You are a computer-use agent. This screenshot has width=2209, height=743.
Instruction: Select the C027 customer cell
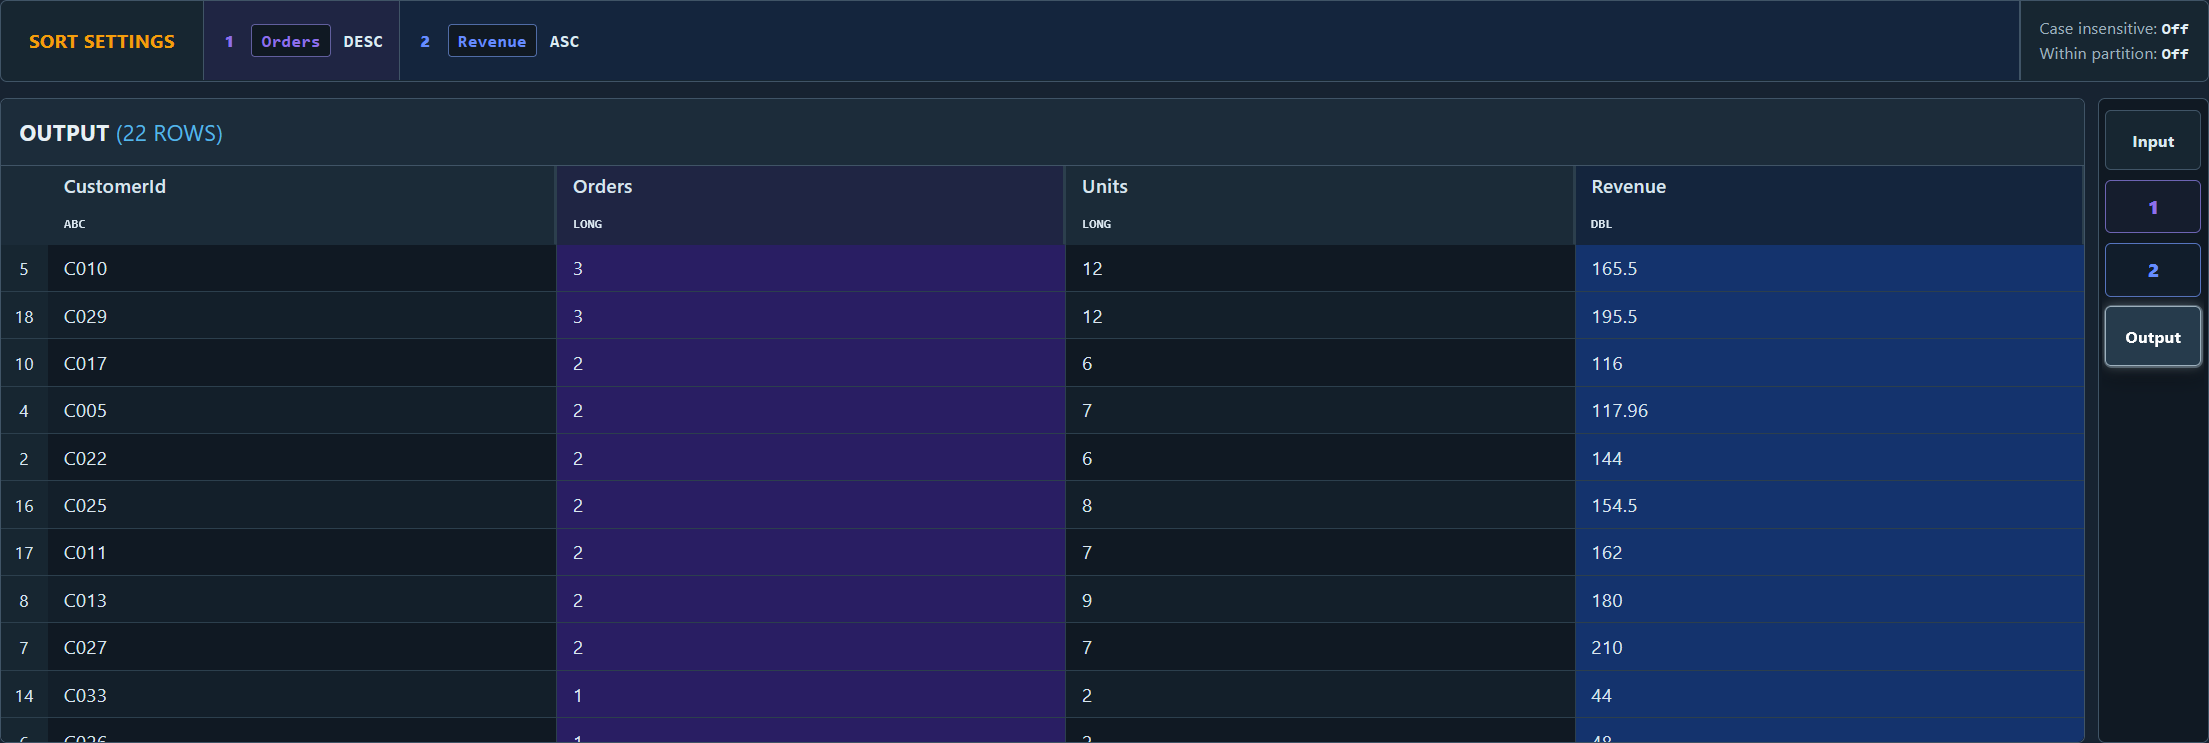pyautogui.click(x=301, y=647)
